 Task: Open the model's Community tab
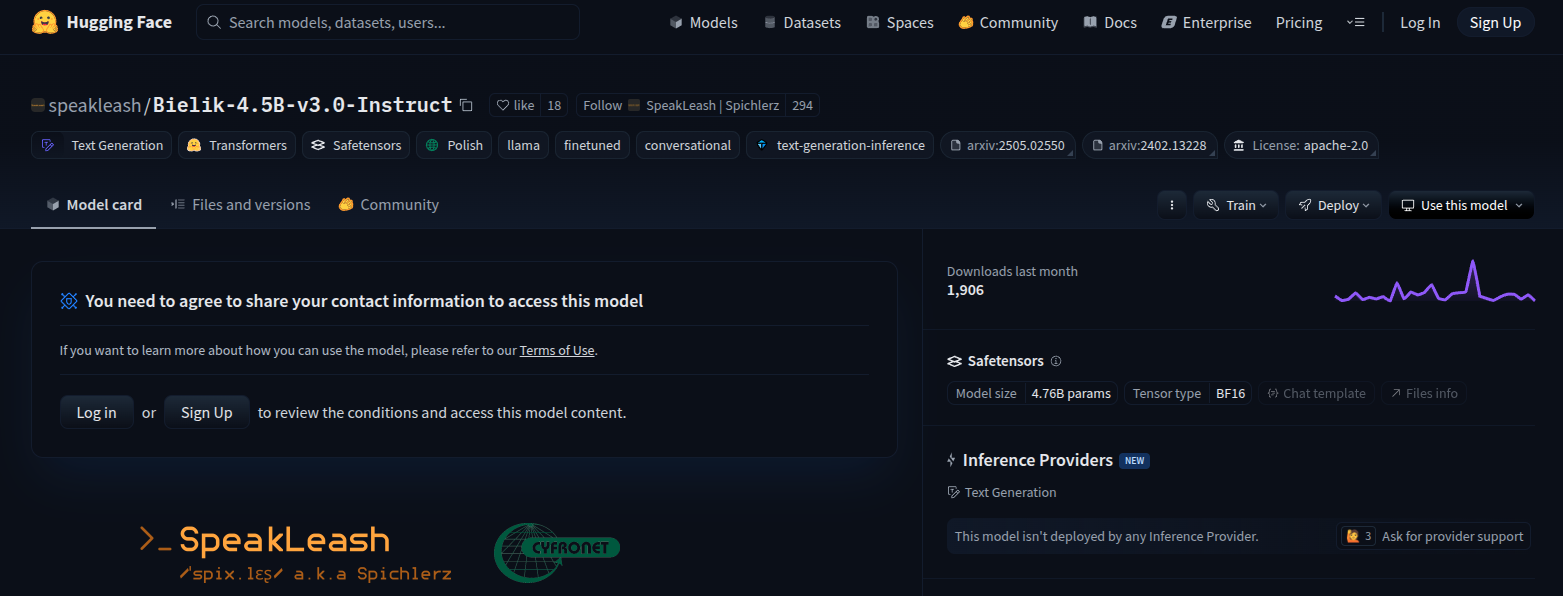pos(388,205)
